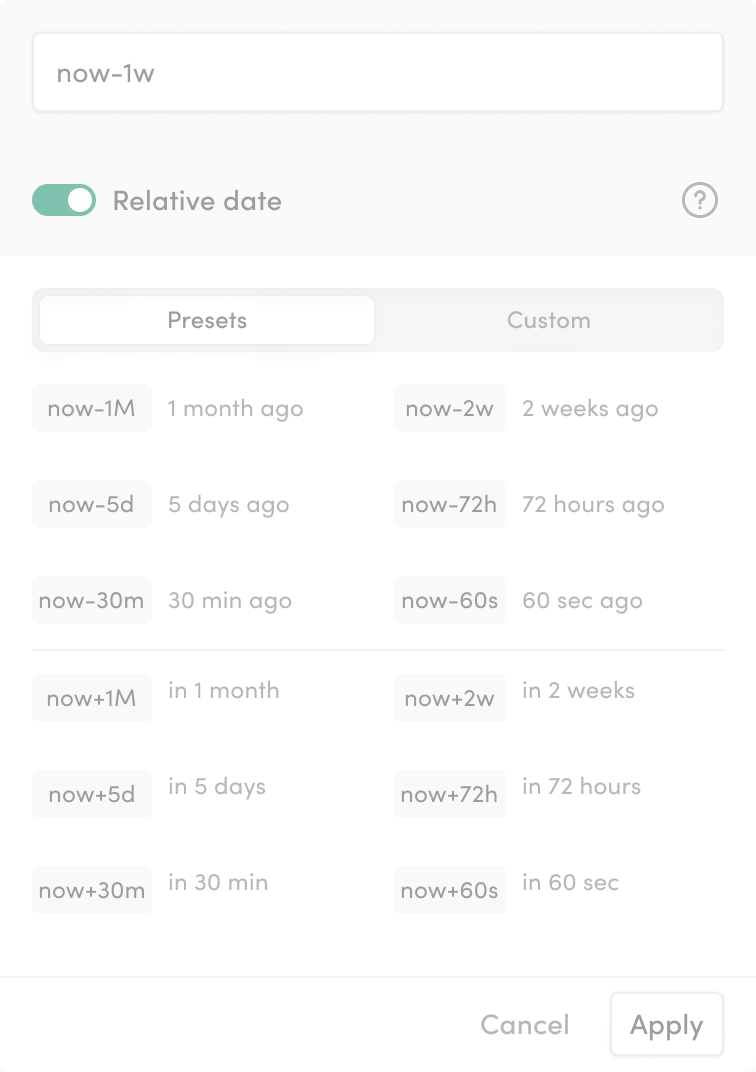The width and height of the screenshot is (756, 1072).
Task: Switch to the Custom tab
Action: point(548,320)
